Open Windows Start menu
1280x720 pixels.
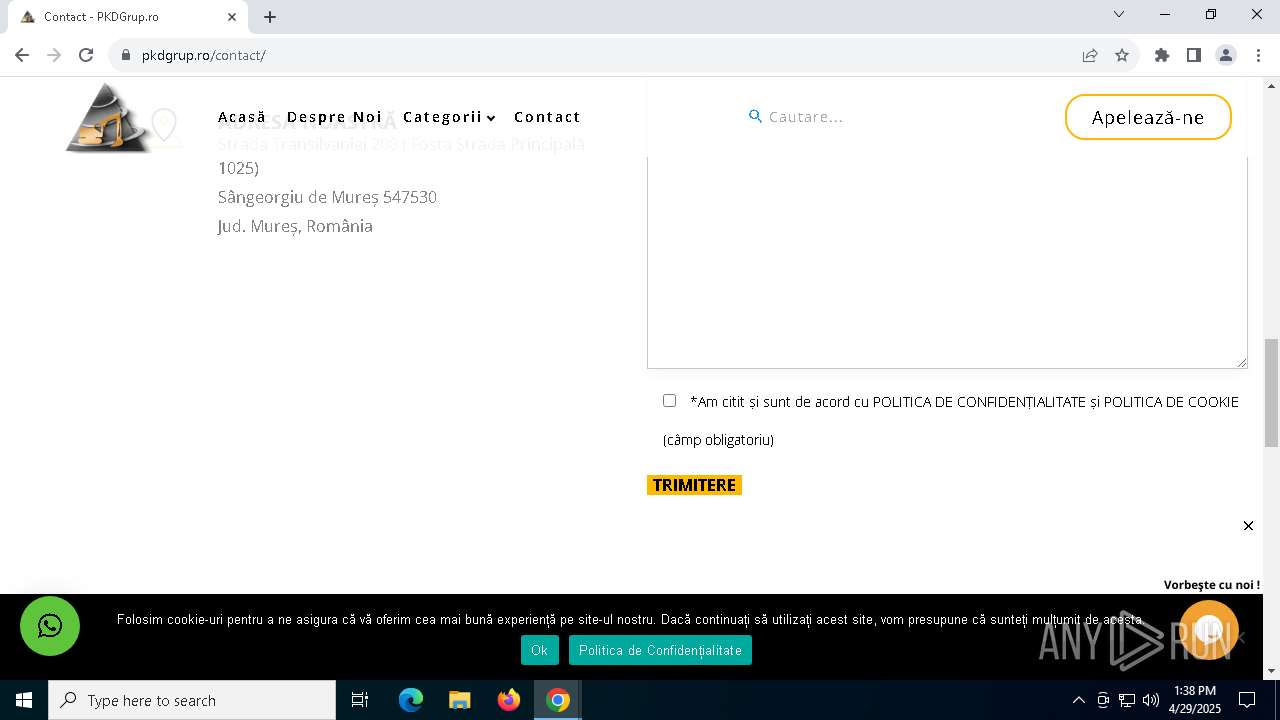24,700
